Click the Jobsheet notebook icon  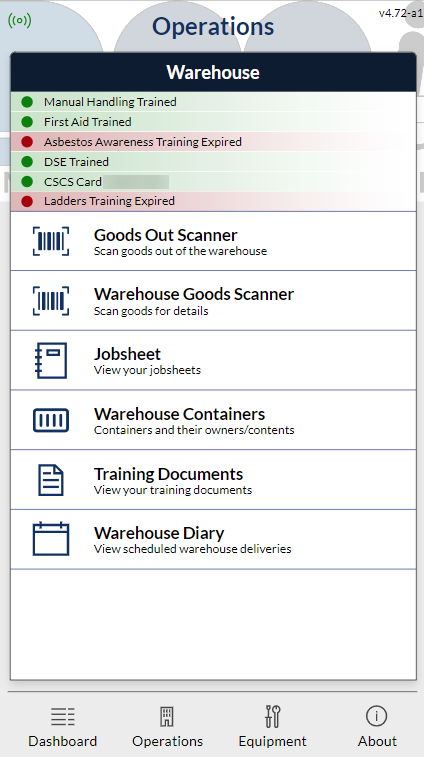[x=51, y=360]
